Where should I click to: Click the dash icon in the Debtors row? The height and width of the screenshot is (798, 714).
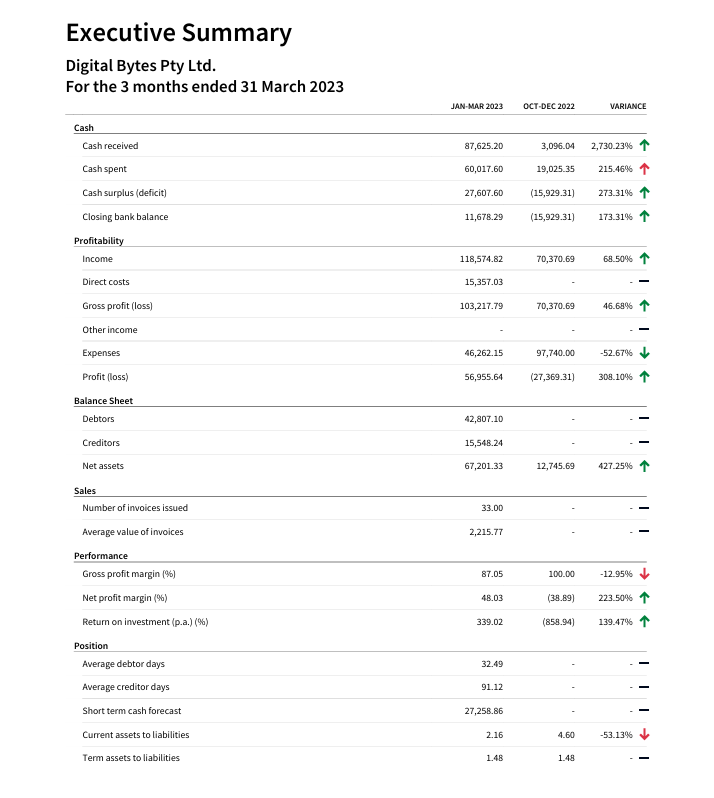click(x=644, y=419)
